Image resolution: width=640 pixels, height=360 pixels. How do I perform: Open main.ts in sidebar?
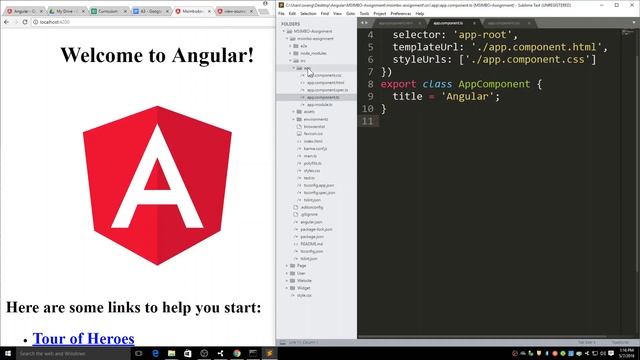(x=310, y=156)
